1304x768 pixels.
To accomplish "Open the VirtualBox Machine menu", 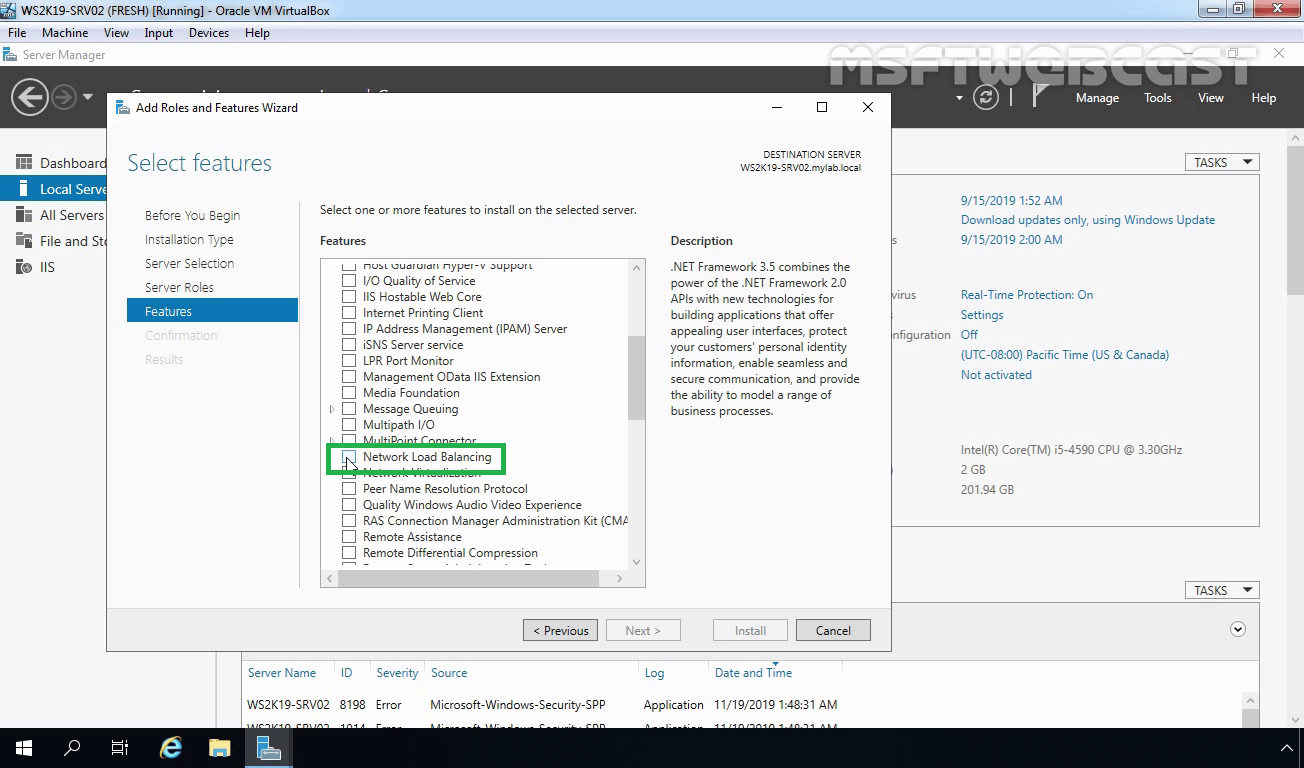I will point(65,32).
